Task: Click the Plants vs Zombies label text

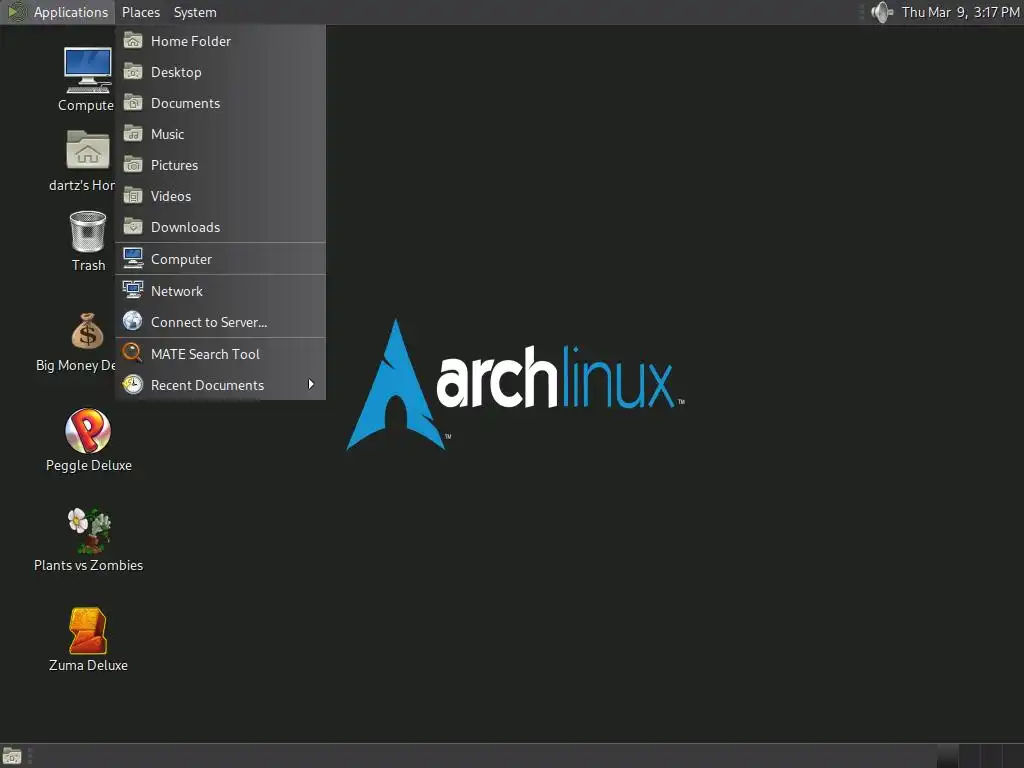Action: tap(88, 566)
